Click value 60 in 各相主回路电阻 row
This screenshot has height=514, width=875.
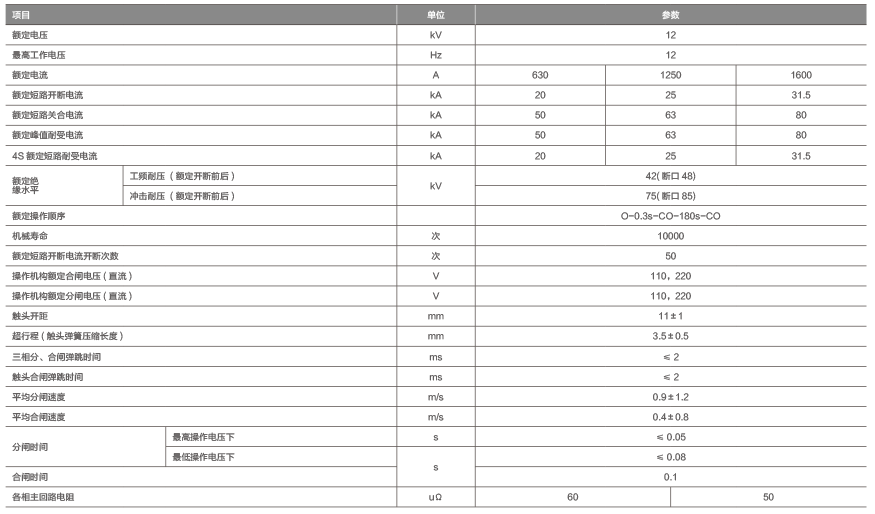[573, 498]
